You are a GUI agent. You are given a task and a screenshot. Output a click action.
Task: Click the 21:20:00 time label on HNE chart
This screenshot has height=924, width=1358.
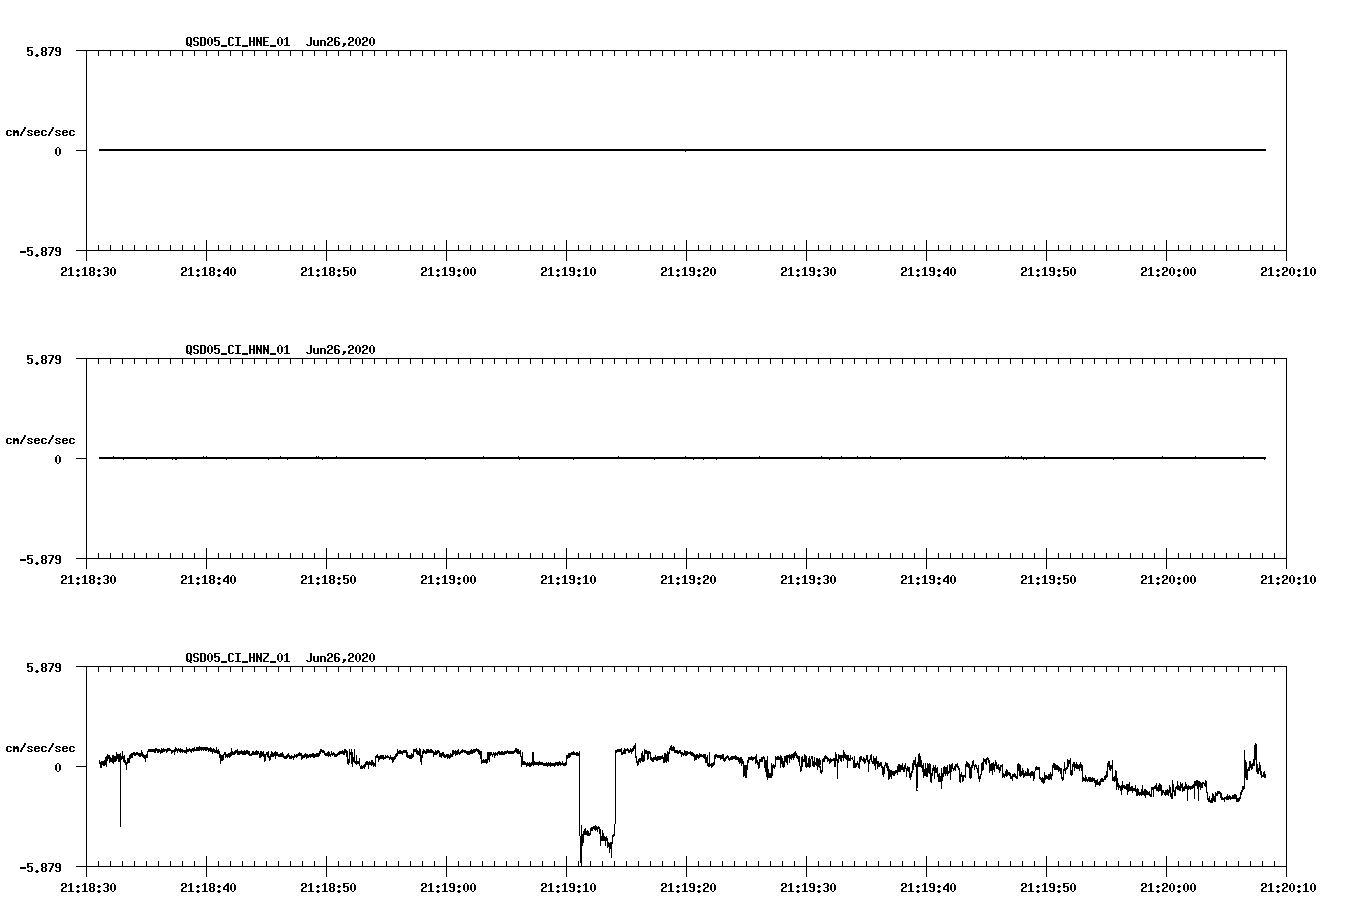point(1168,271)
